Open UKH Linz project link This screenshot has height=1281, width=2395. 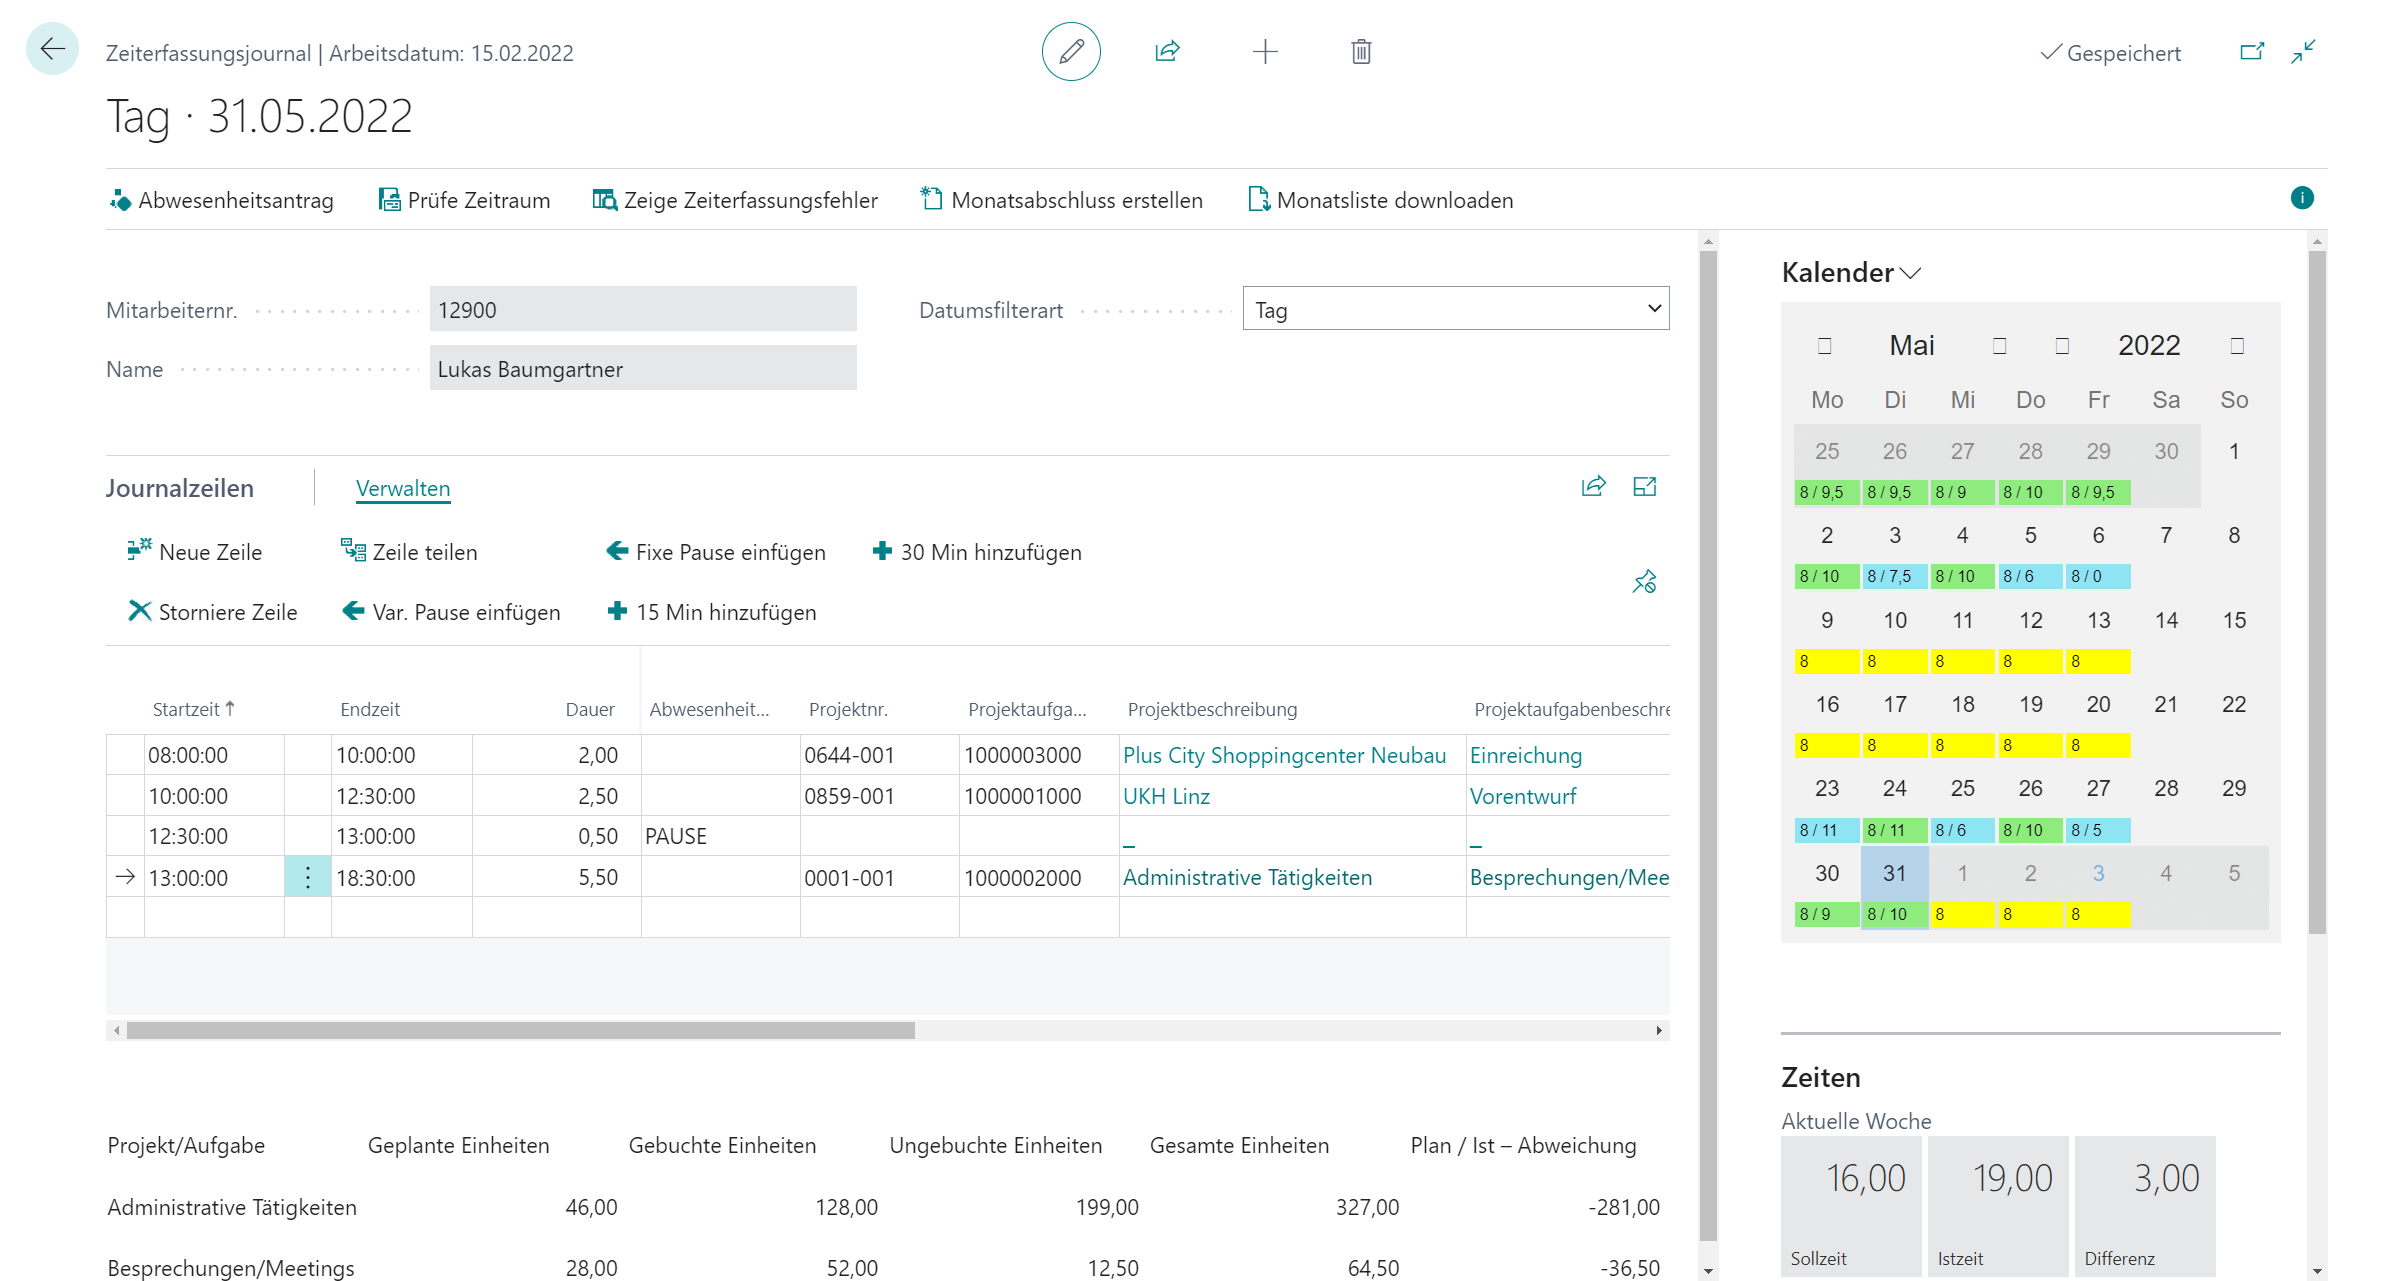tap(1166, 796)
